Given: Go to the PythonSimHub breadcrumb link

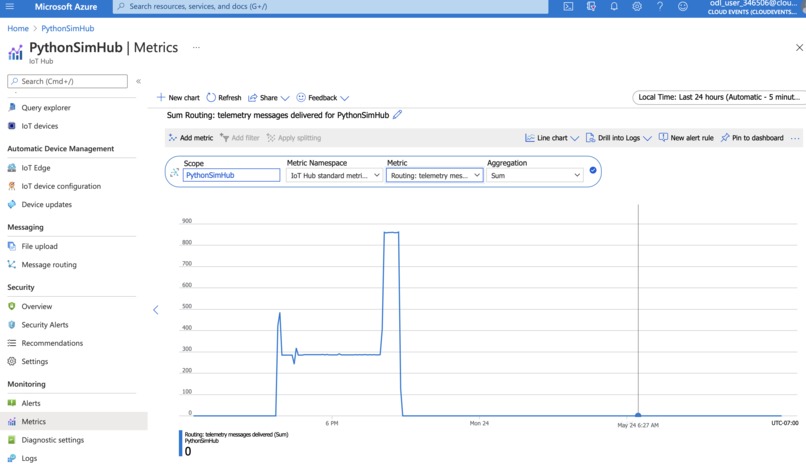Looking at the screenshot, I should pos(68,28).
